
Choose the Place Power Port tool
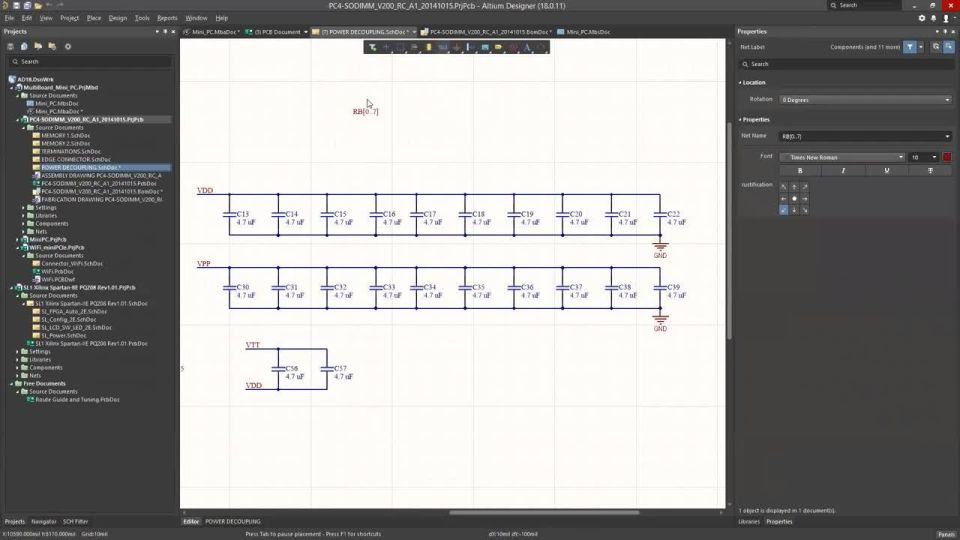(x=457, y=47)
